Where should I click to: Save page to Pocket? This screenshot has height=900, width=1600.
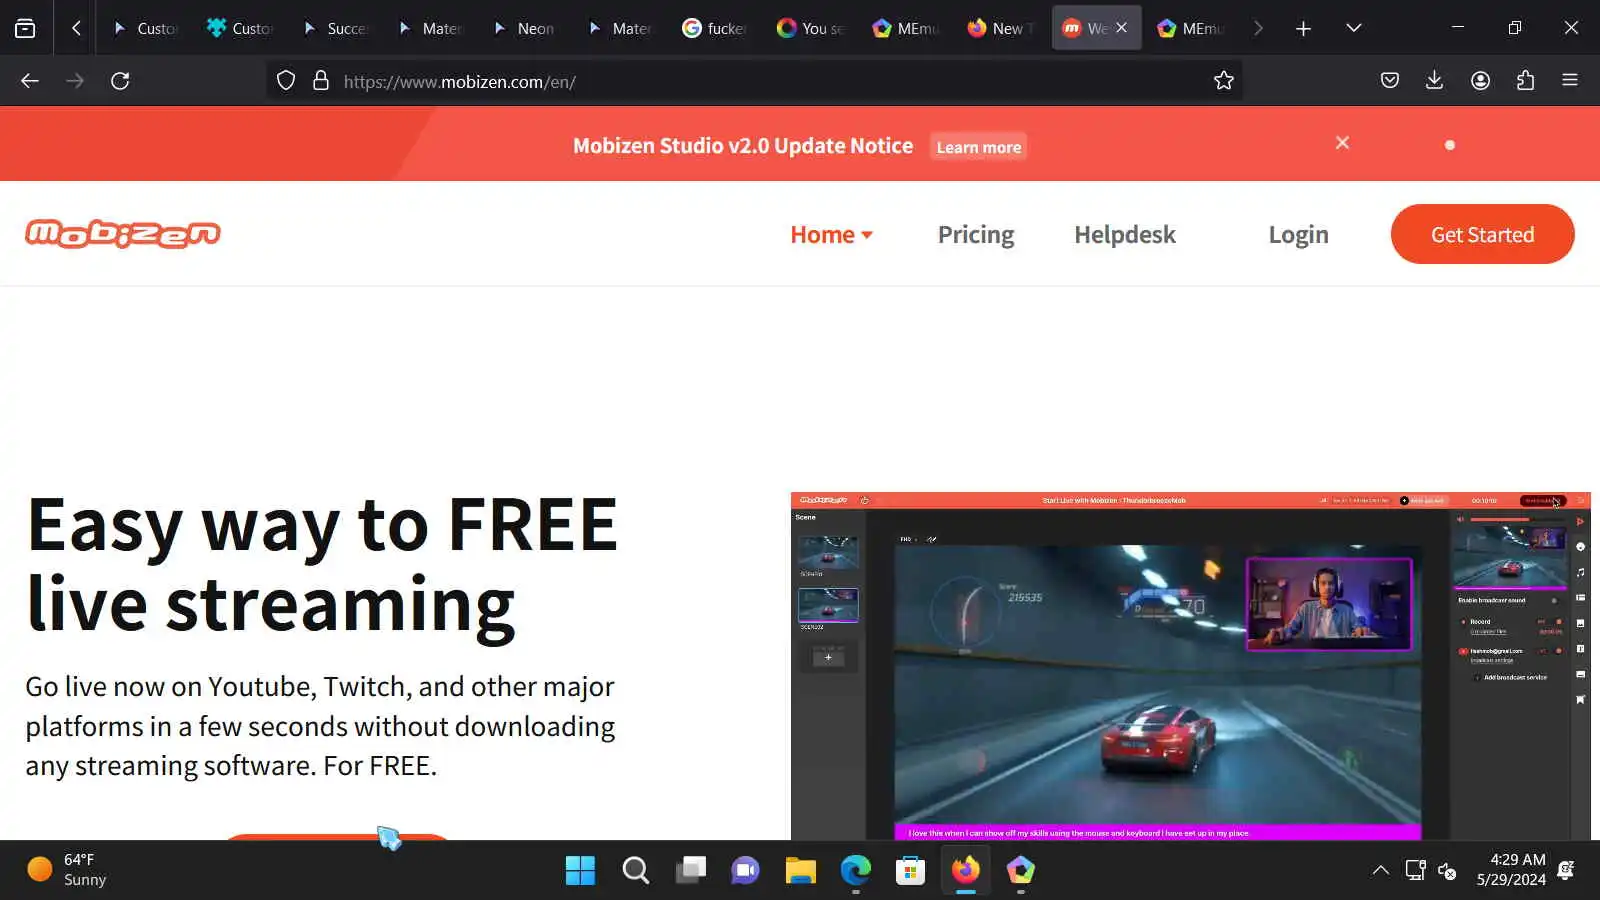coord(1390,81)
